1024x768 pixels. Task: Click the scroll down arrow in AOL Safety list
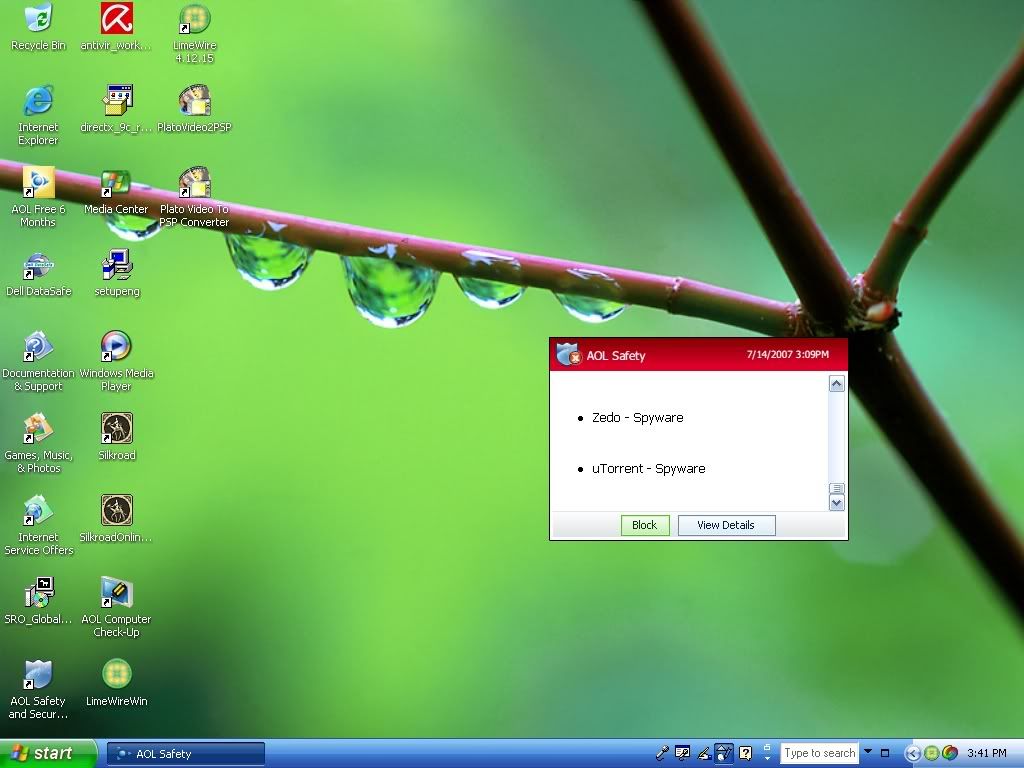click(x=837, y=503)
